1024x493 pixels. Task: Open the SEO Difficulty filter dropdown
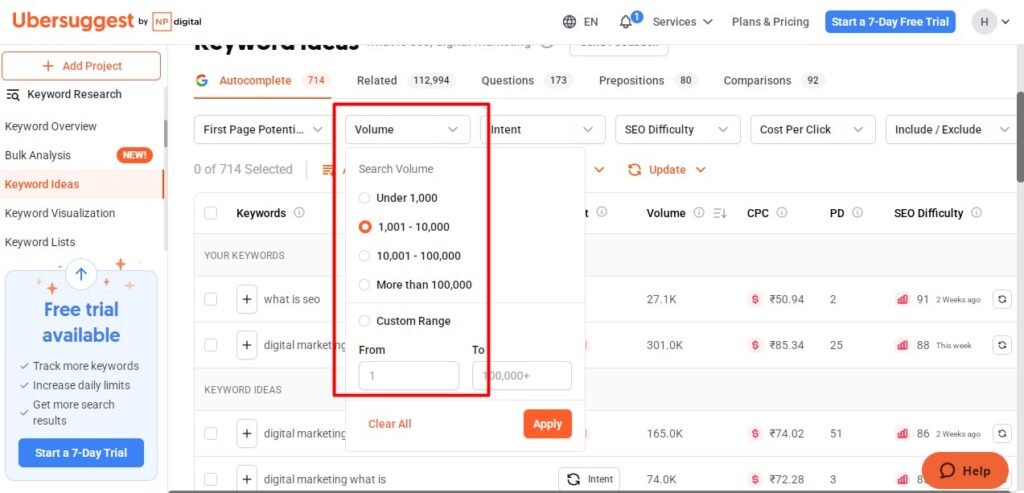[678, 129]
